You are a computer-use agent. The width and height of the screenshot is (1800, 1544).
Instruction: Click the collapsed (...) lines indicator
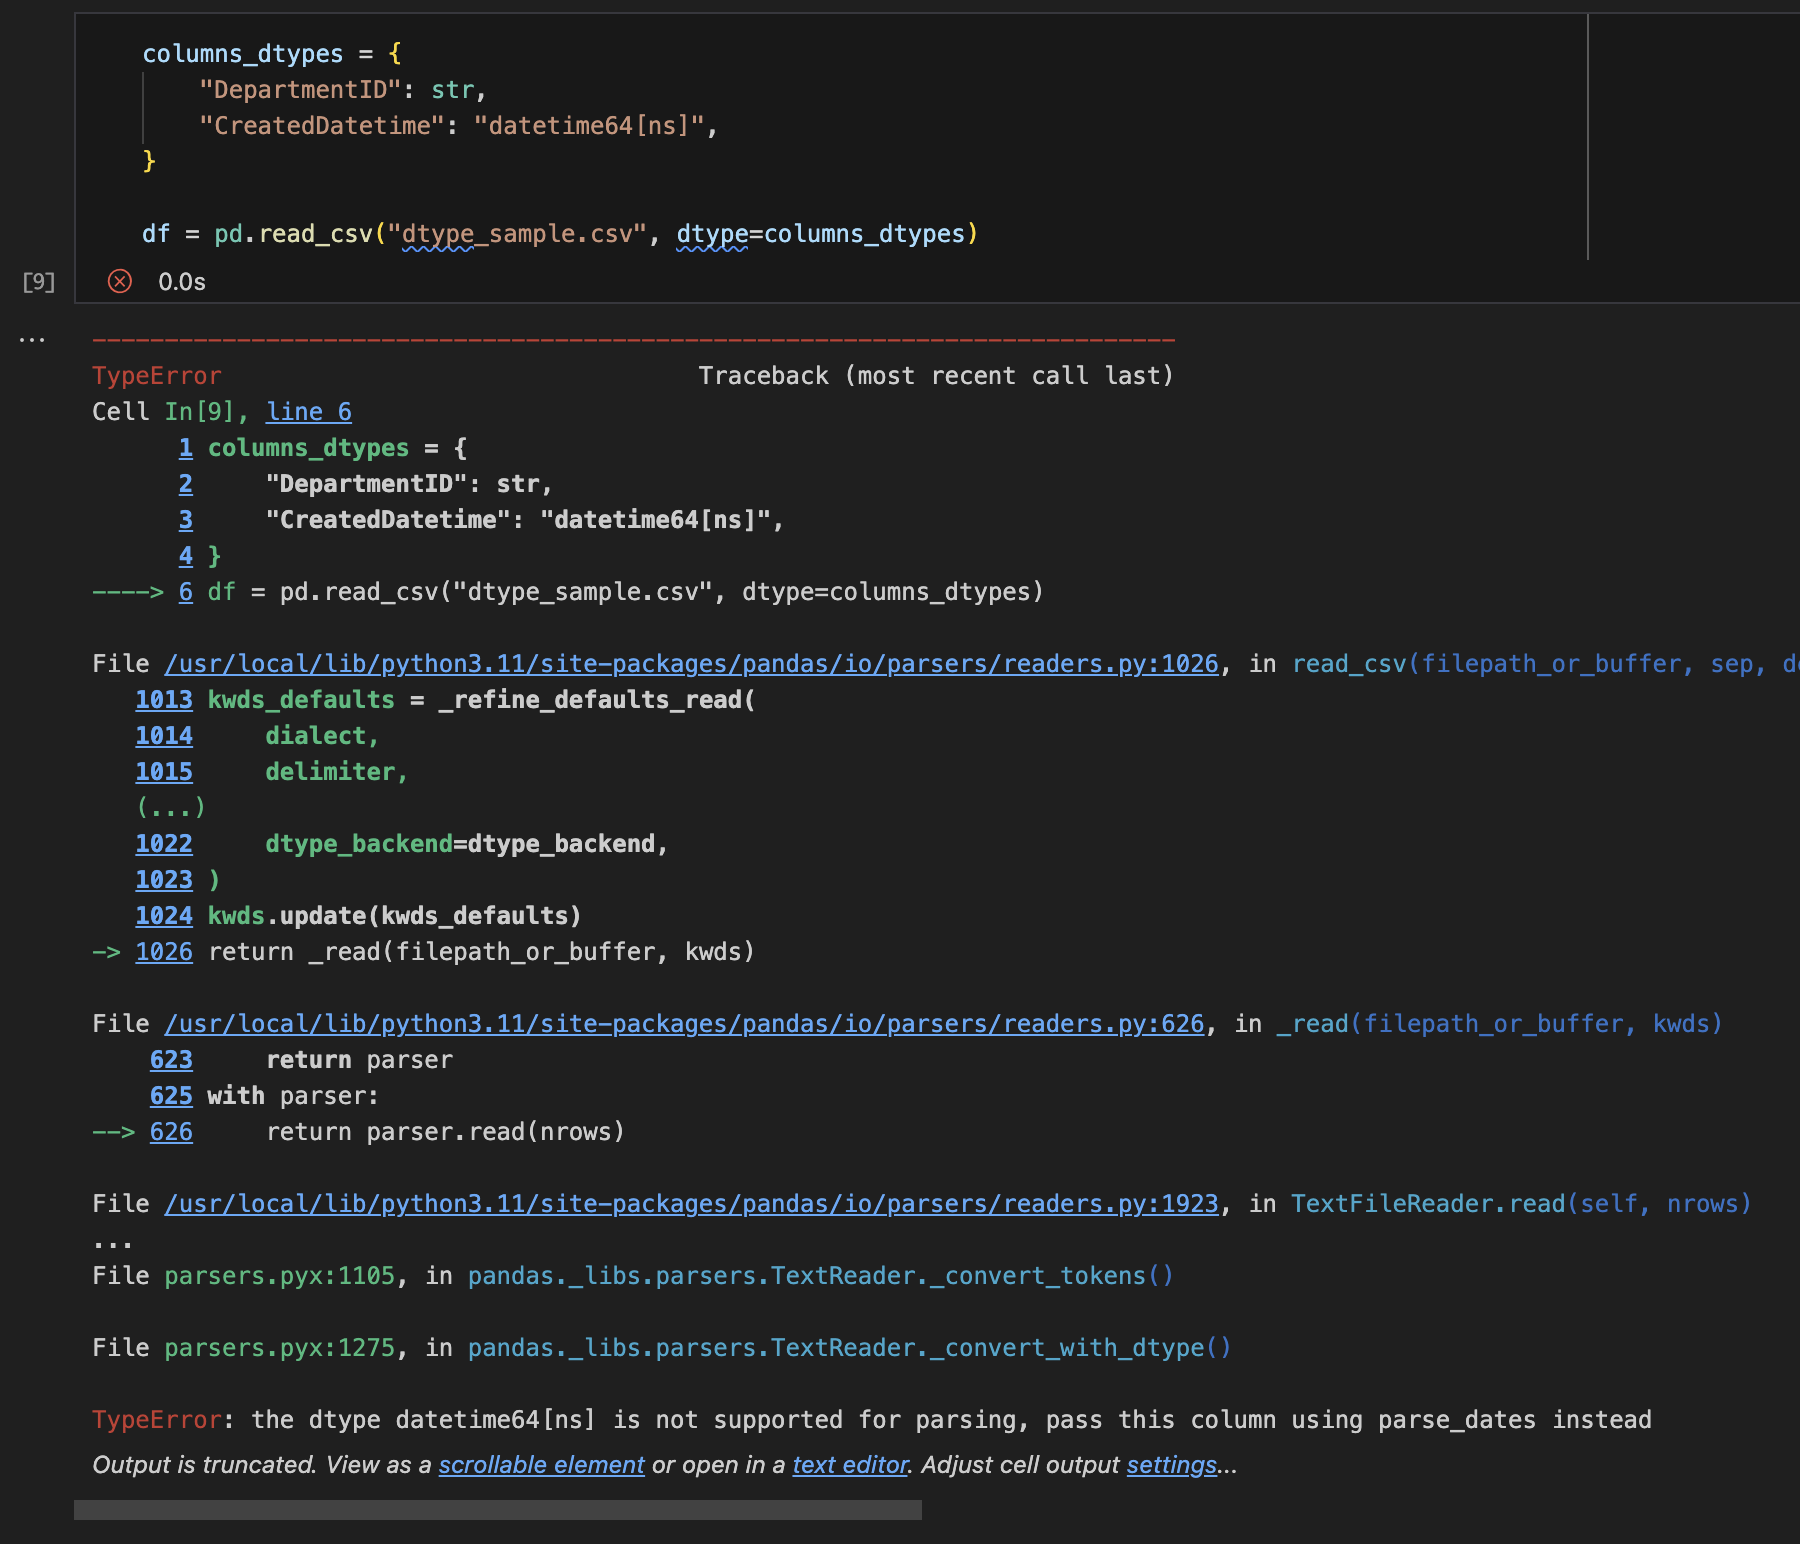(x=171, y=808)
